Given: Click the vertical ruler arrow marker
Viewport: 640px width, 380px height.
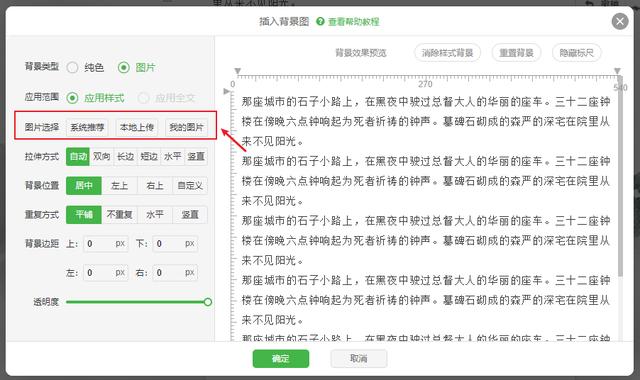Looking at the screenshot, I should click(x=227, y=91).
